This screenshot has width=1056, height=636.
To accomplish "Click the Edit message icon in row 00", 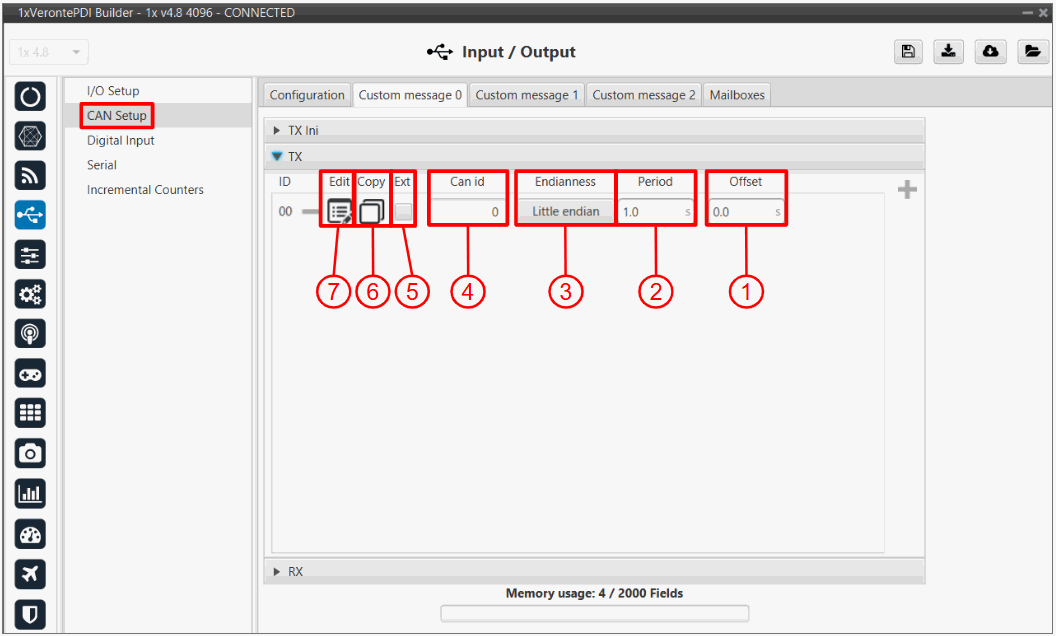I will click(339, 212).
